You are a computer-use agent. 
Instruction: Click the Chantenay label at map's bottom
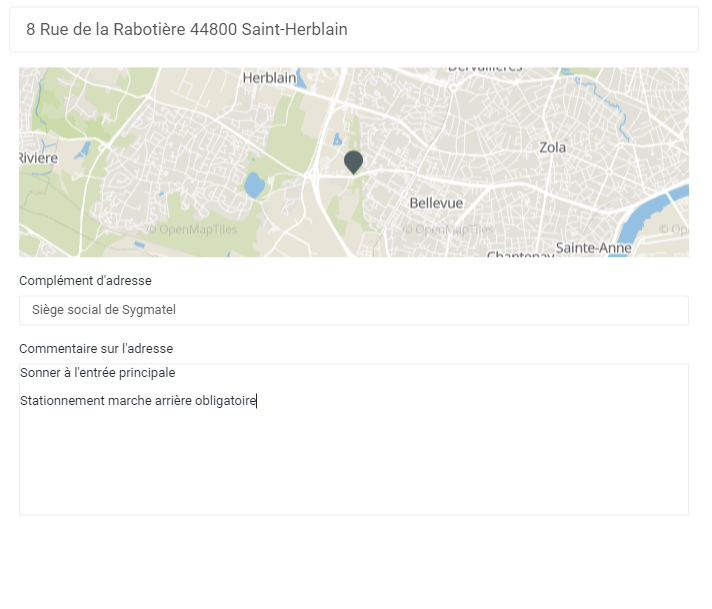pos(520,255)
